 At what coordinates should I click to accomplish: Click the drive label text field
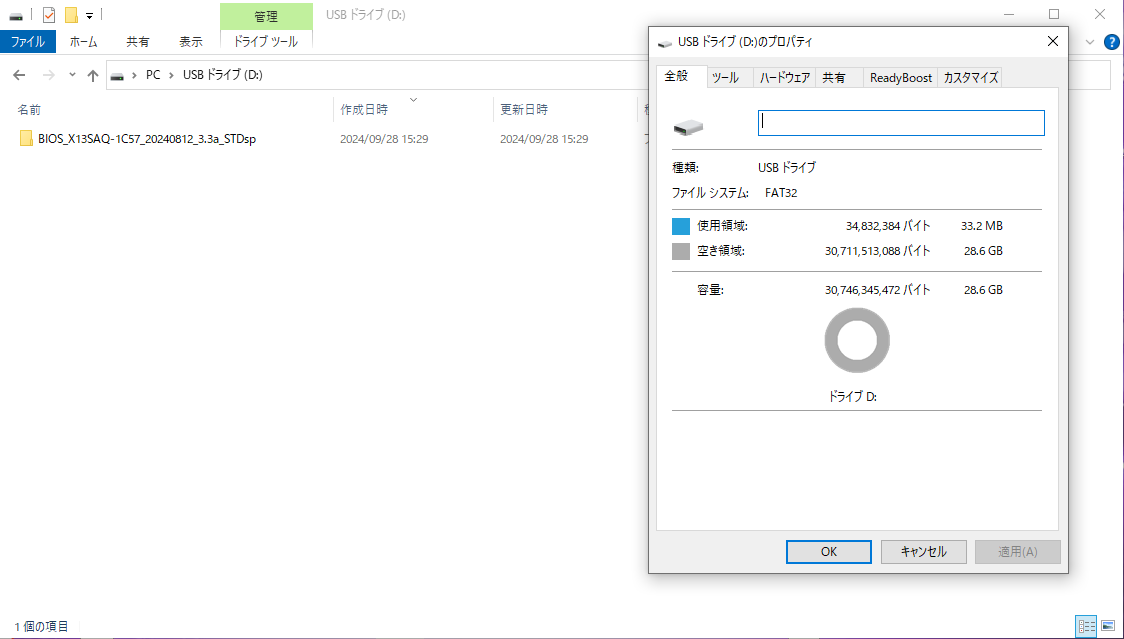901,123
